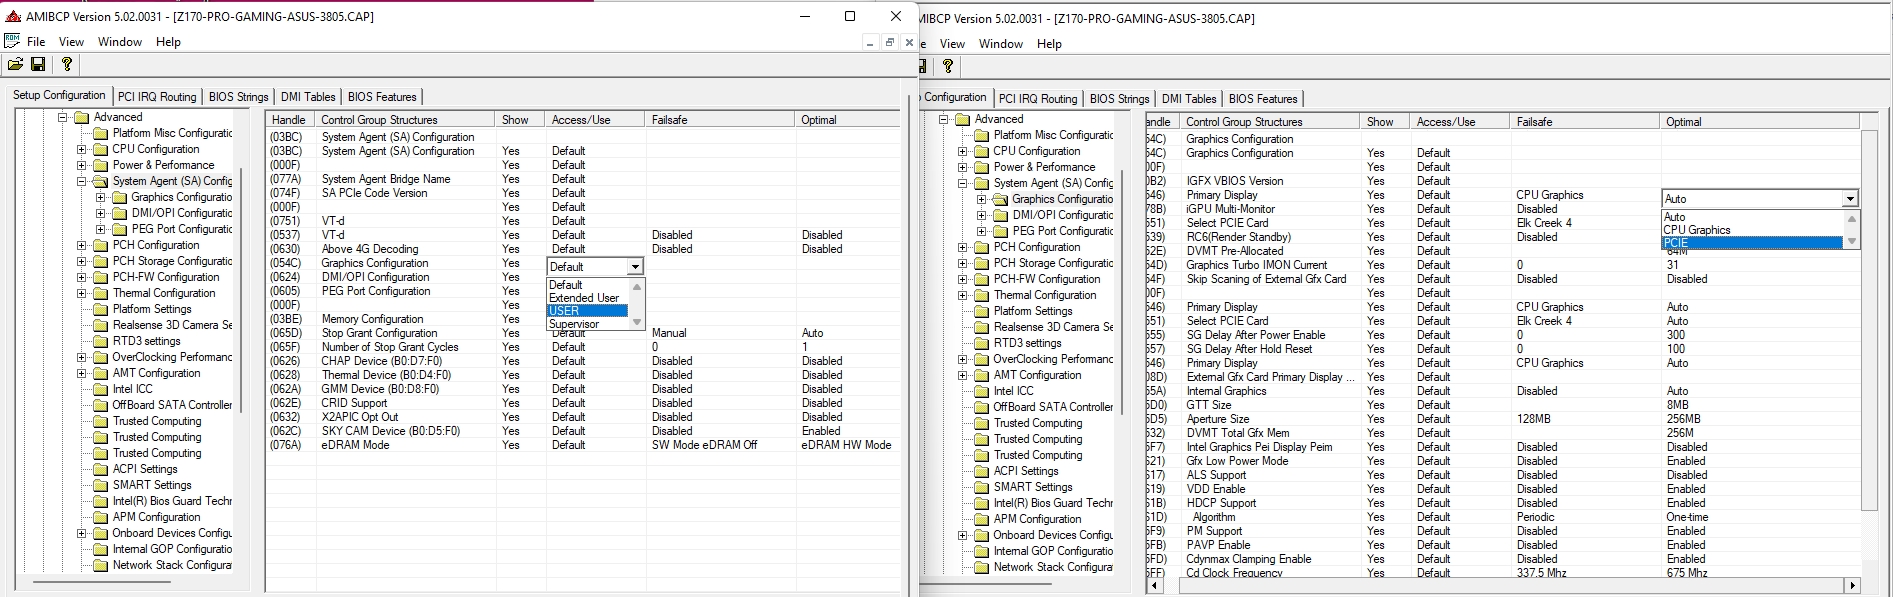Open the Help menu in right window

(1049, 44)
